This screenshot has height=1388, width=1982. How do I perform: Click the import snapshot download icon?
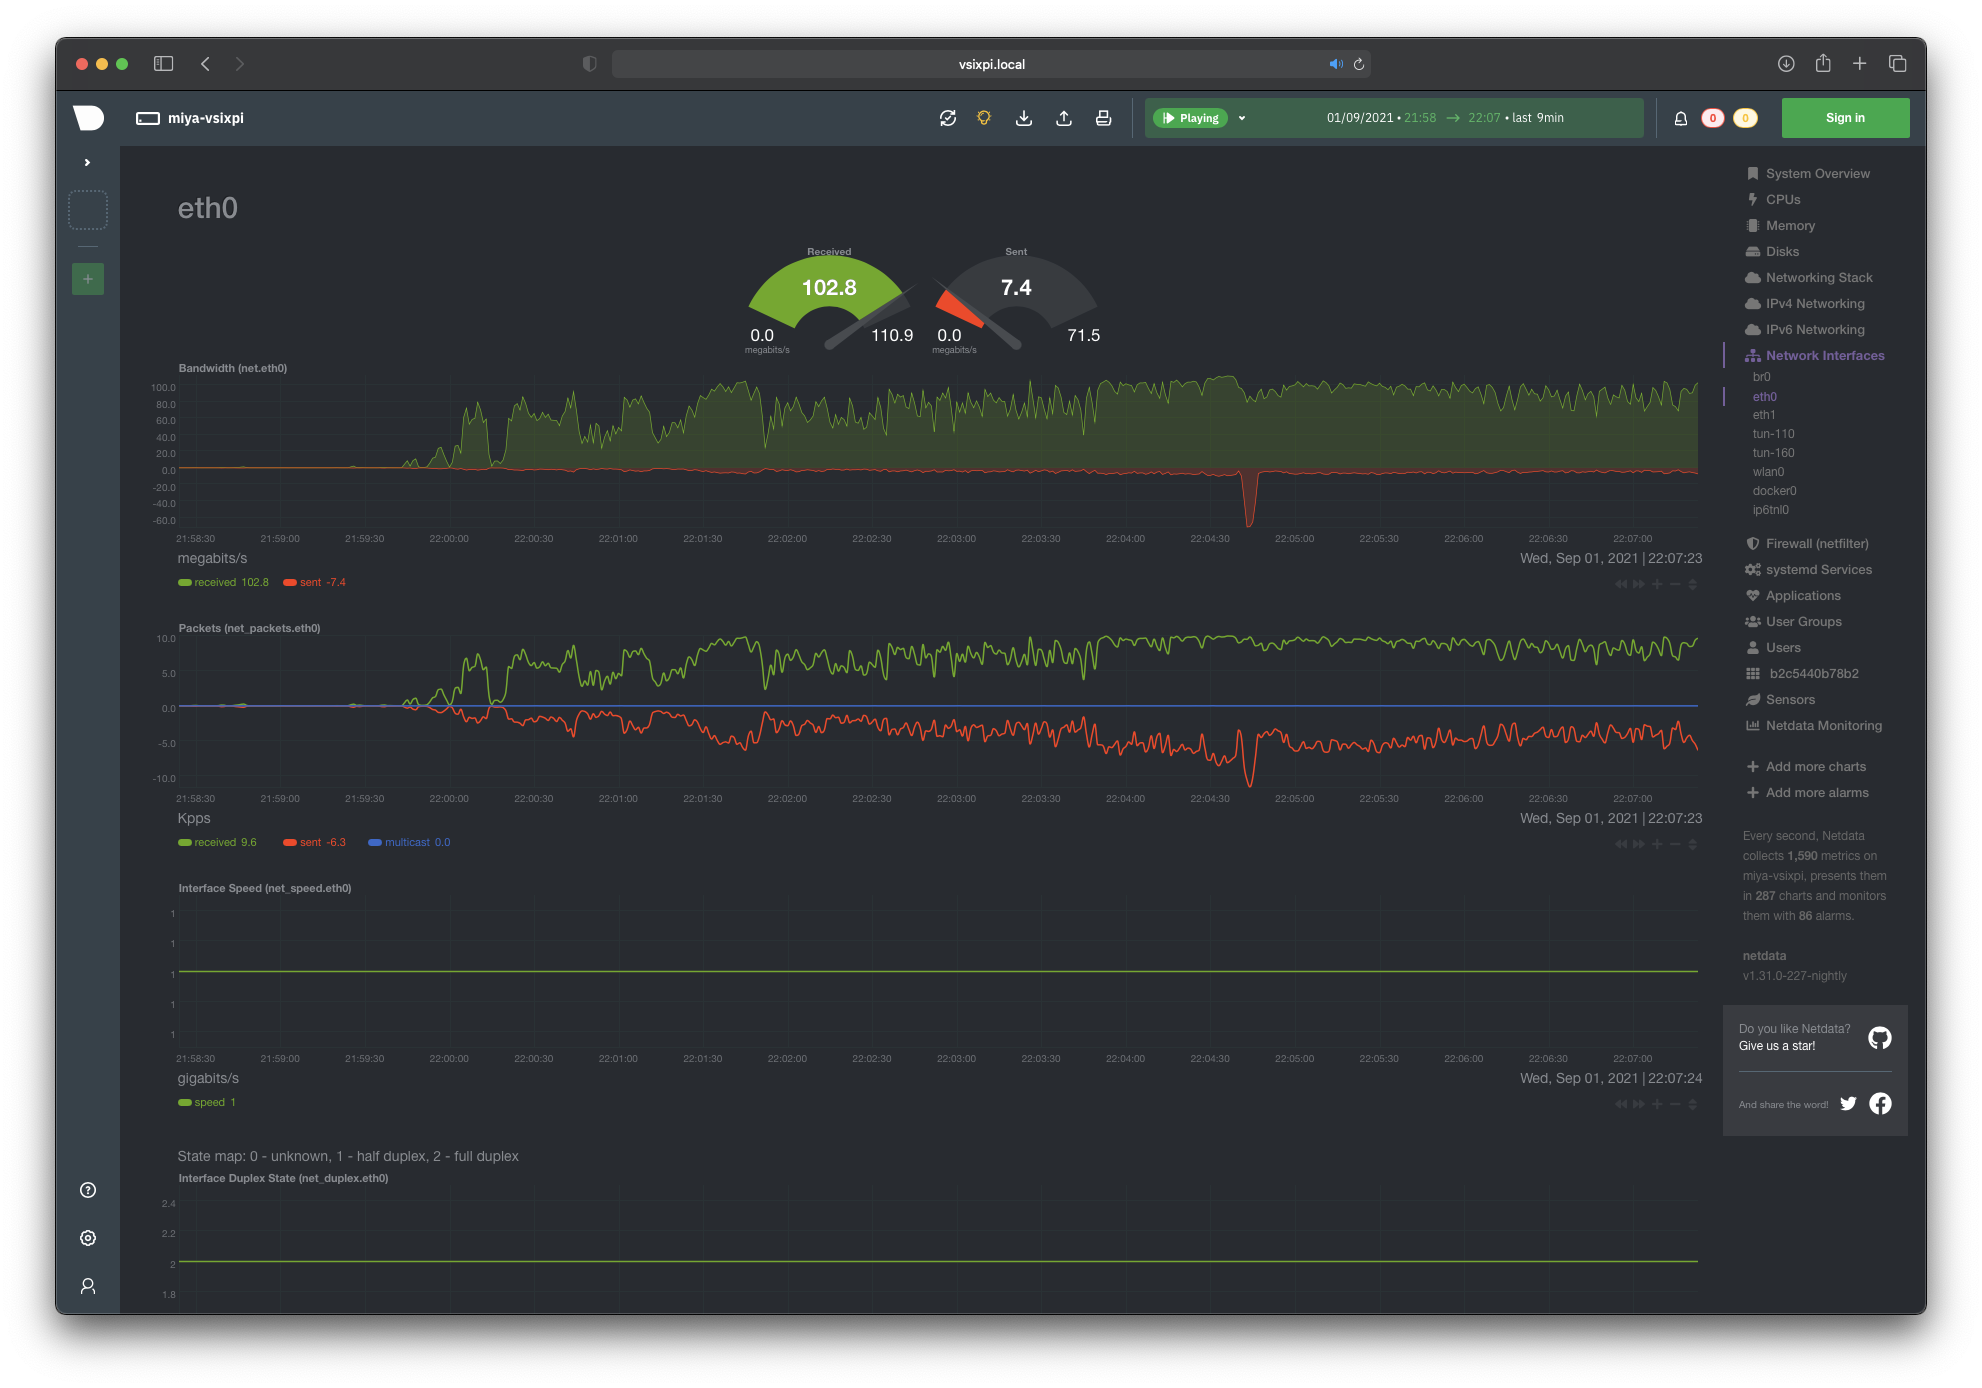(1024, 118)
